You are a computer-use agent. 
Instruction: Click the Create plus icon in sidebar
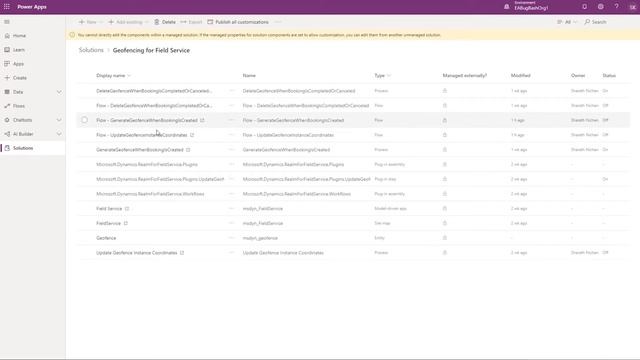7,78
